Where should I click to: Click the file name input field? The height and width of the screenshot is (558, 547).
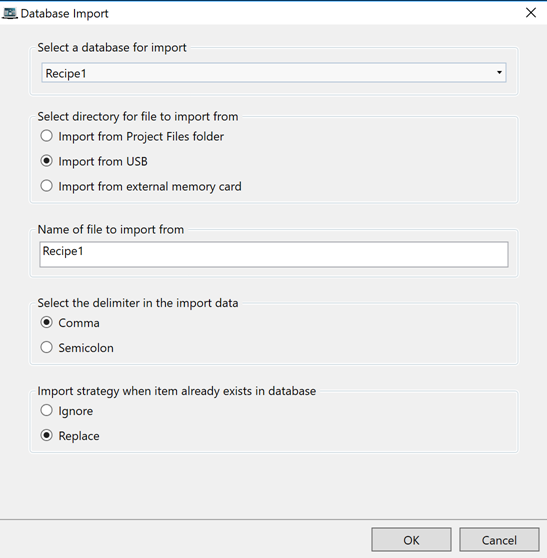click(x=274, y=254)
